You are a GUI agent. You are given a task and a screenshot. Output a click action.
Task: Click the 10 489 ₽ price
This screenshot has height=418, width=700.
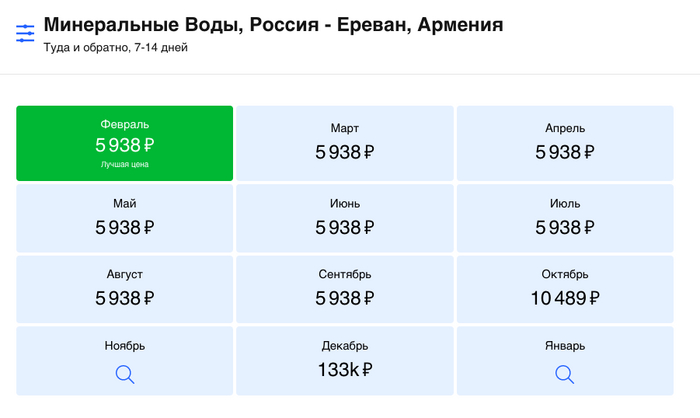pyautogui.click(x=565, y=298)
